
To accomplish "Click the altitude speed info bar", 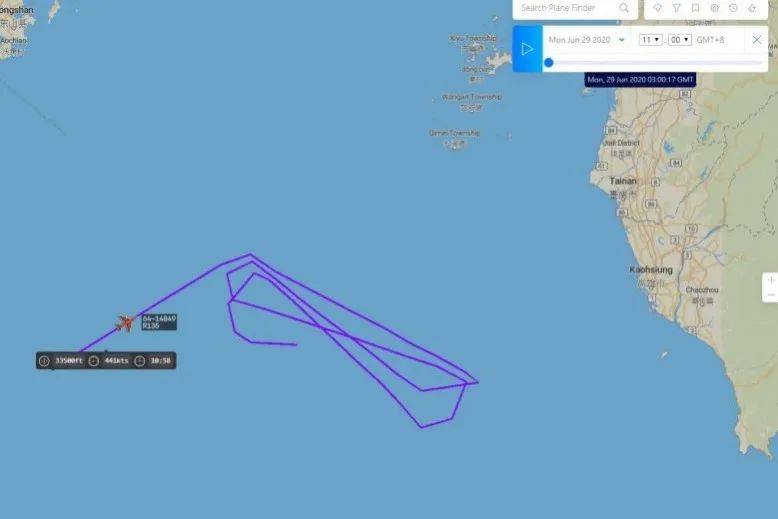I will click(x=106, y=361).
